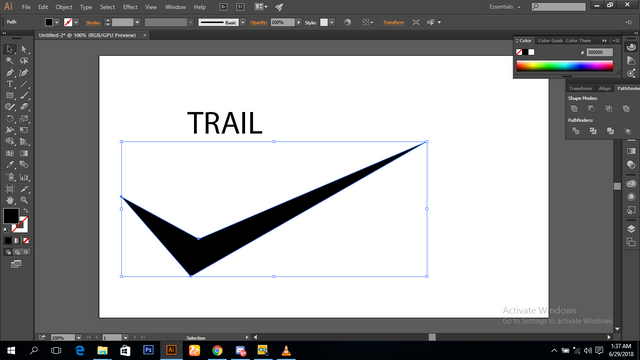Pick the Gradient tool

[24, 153]
